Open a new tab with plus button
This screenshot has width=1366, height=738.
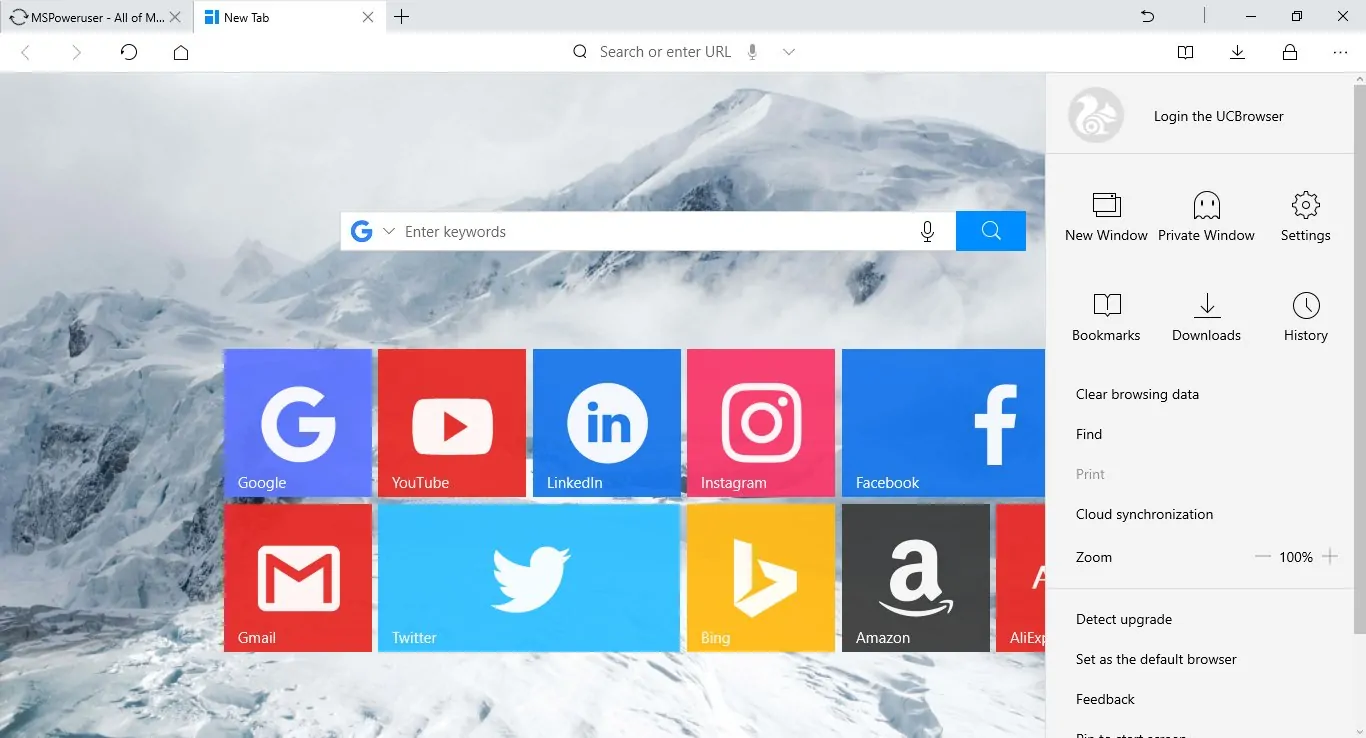[402, 17]
